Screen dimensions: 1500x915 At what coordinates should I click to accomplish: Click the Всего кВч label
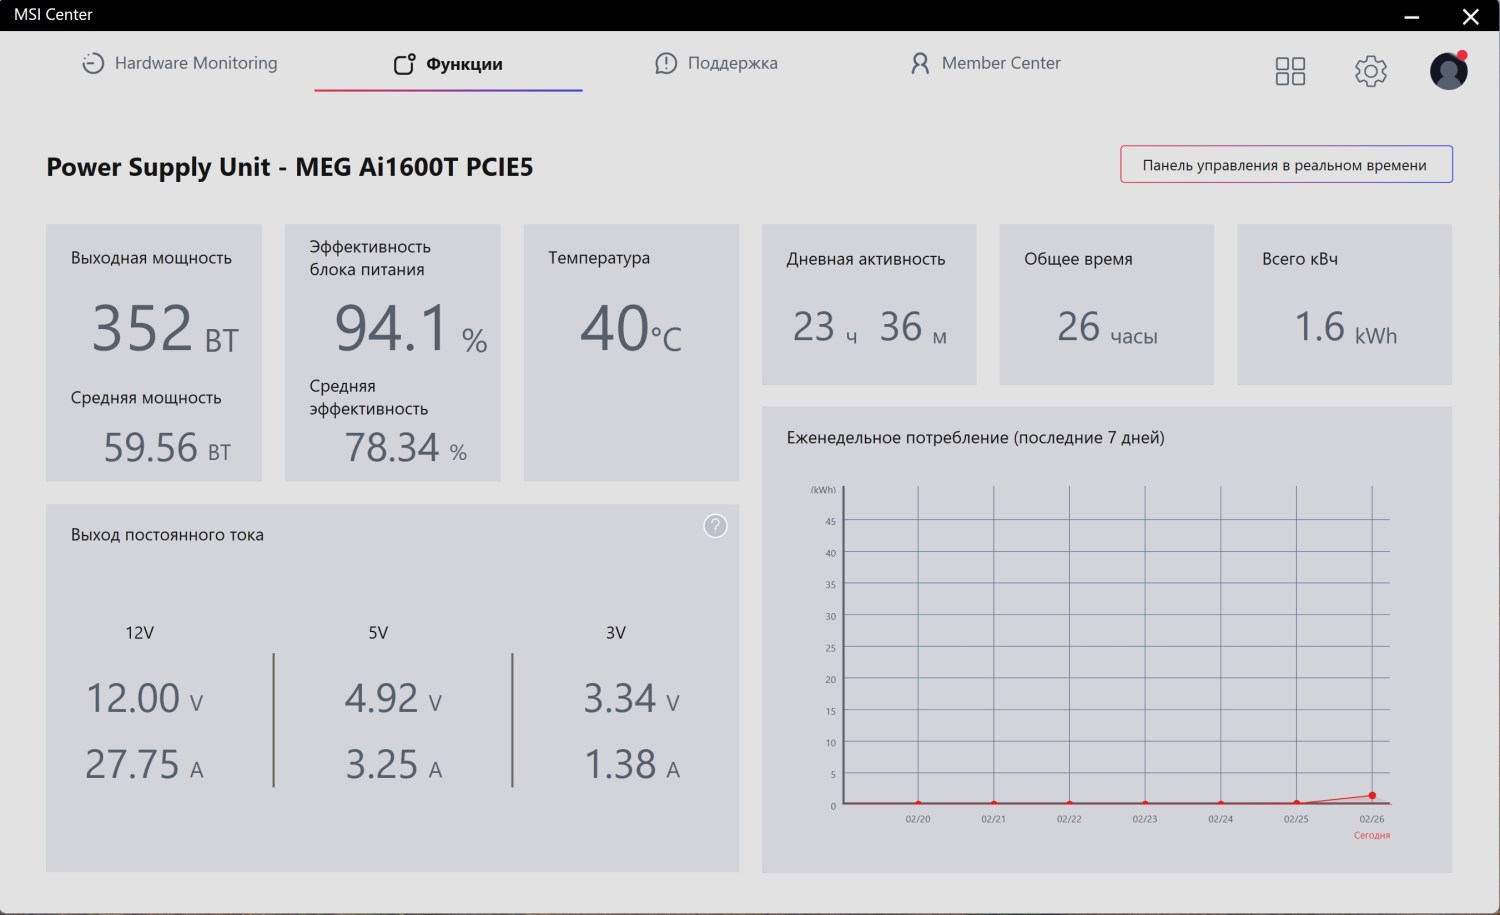(x=1300, y=259)
